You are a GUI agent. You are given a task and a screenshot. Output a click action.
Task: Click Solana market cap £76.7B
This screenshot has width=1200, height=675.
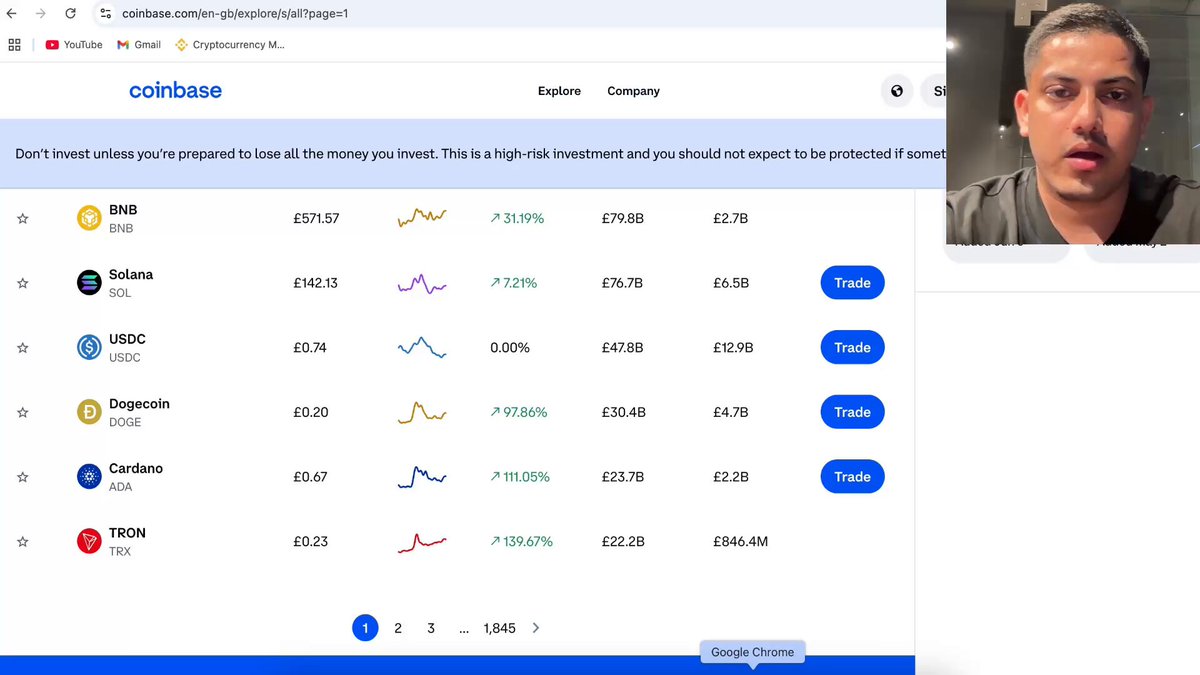click(622, 283)
